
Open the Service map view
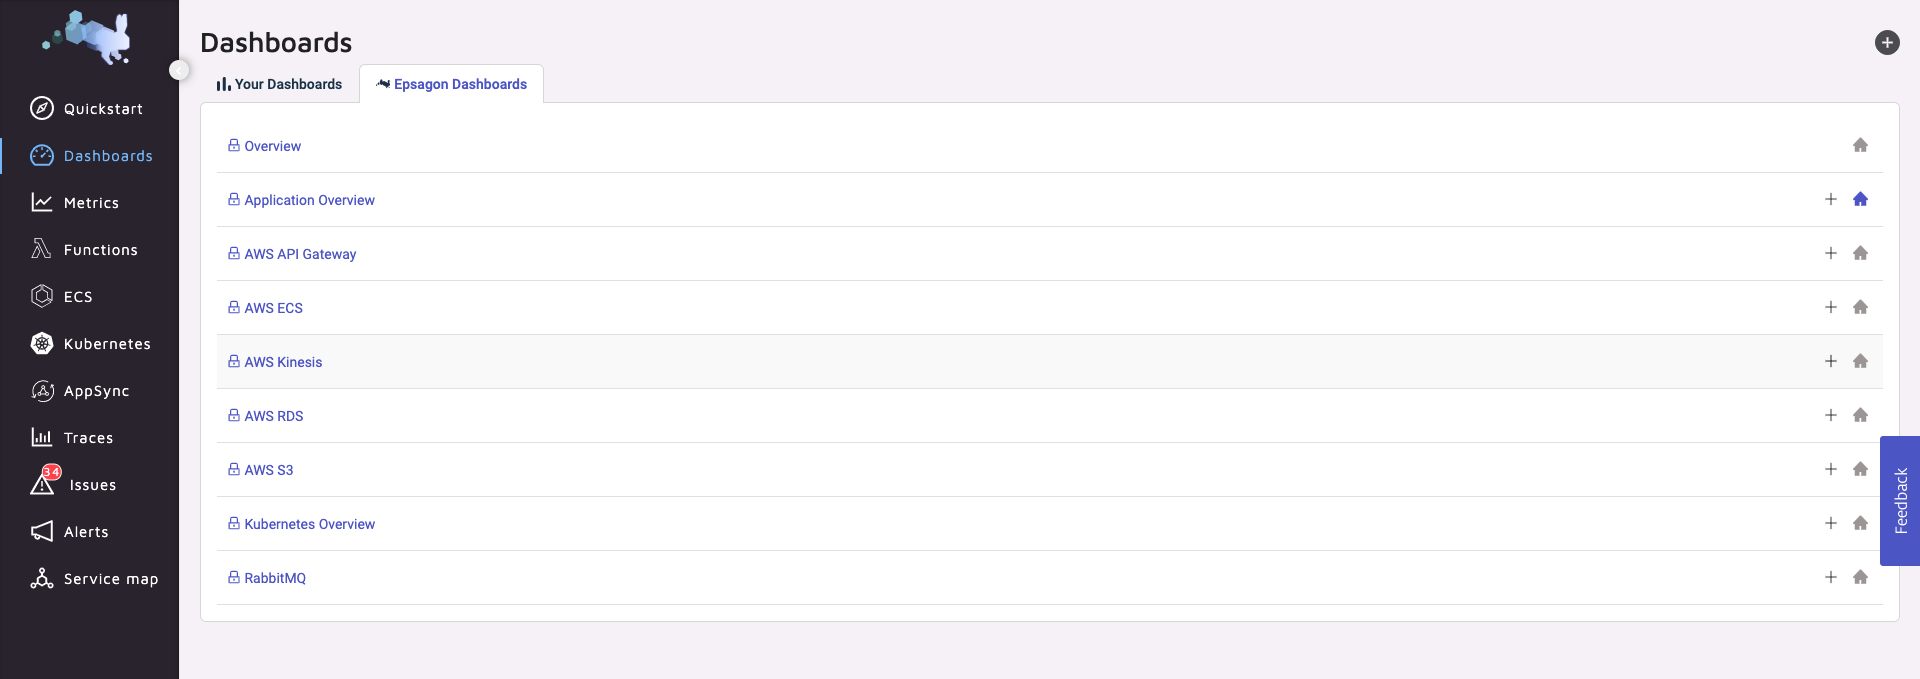(95, 578)
